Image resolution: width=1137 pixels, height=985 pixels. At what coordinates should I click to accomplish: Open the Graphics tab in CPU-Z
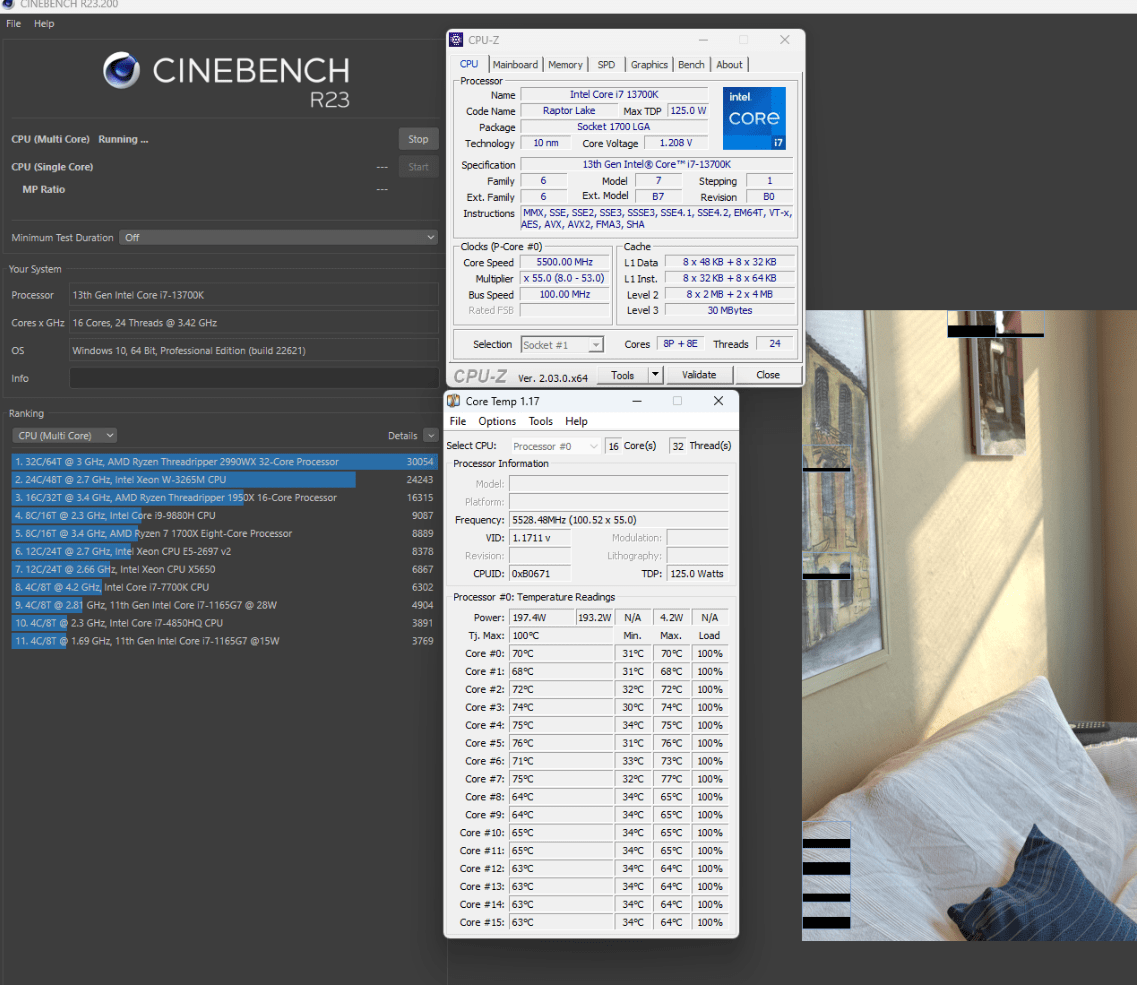[649, 65]
